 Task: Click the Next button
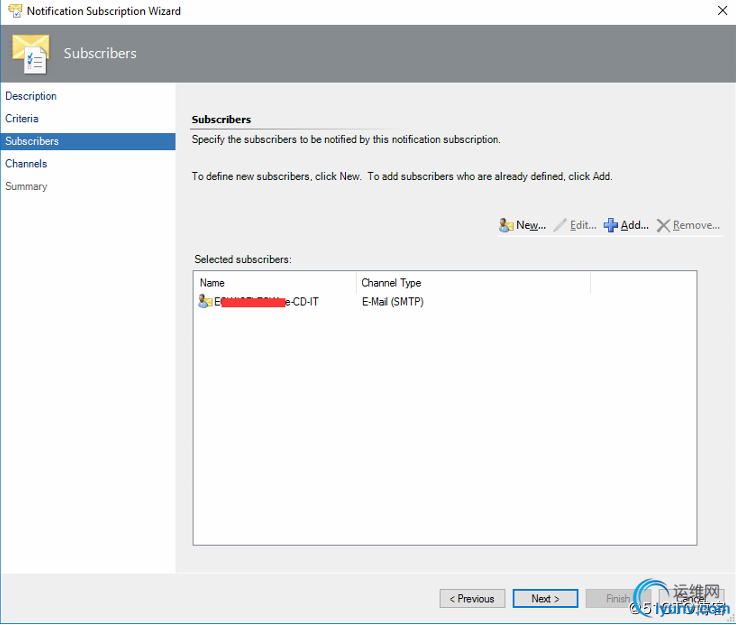pyautogui.click(x=545, y=599)
